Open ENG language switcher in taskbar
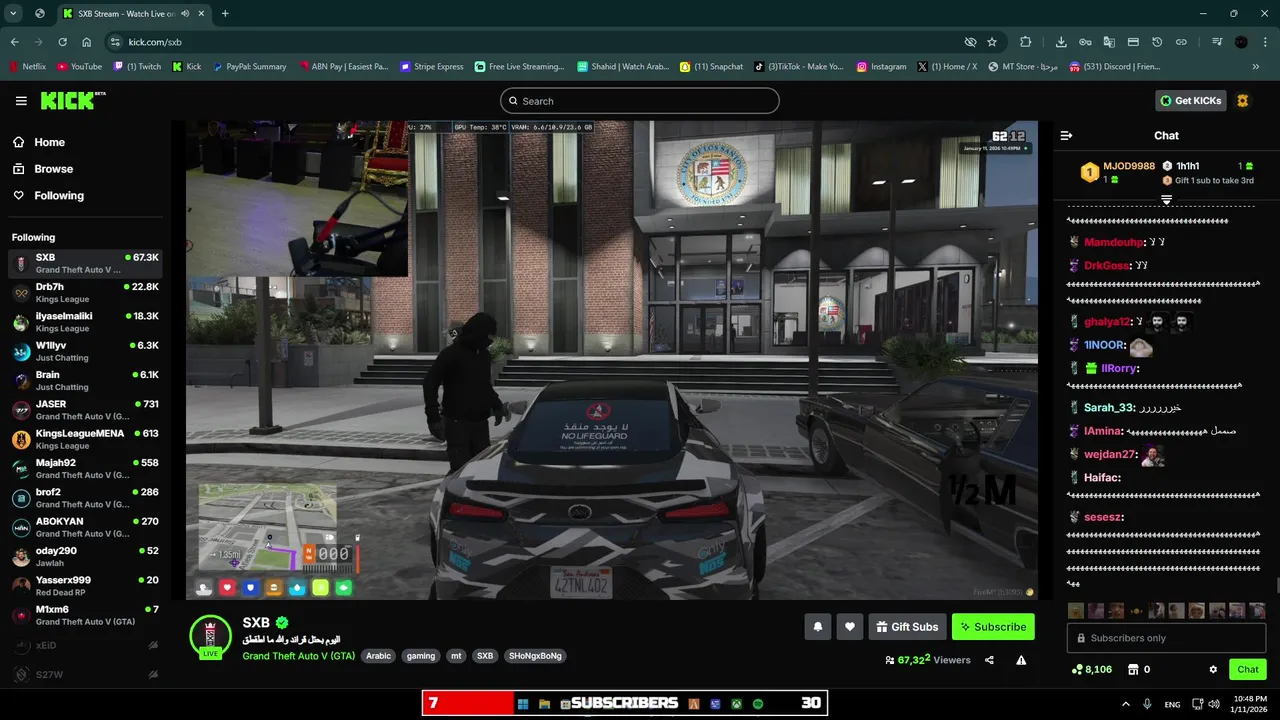This screenshot has width=1280, height=720. (x=1172, y=704)
